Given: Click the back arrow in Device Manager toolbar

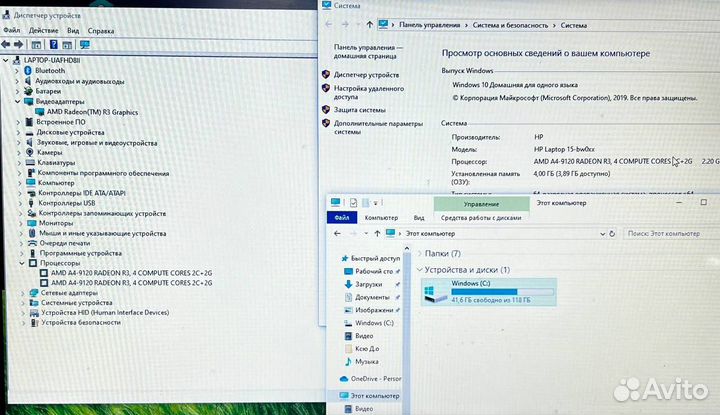Looking at the screenshot, I should coord(6,45).
